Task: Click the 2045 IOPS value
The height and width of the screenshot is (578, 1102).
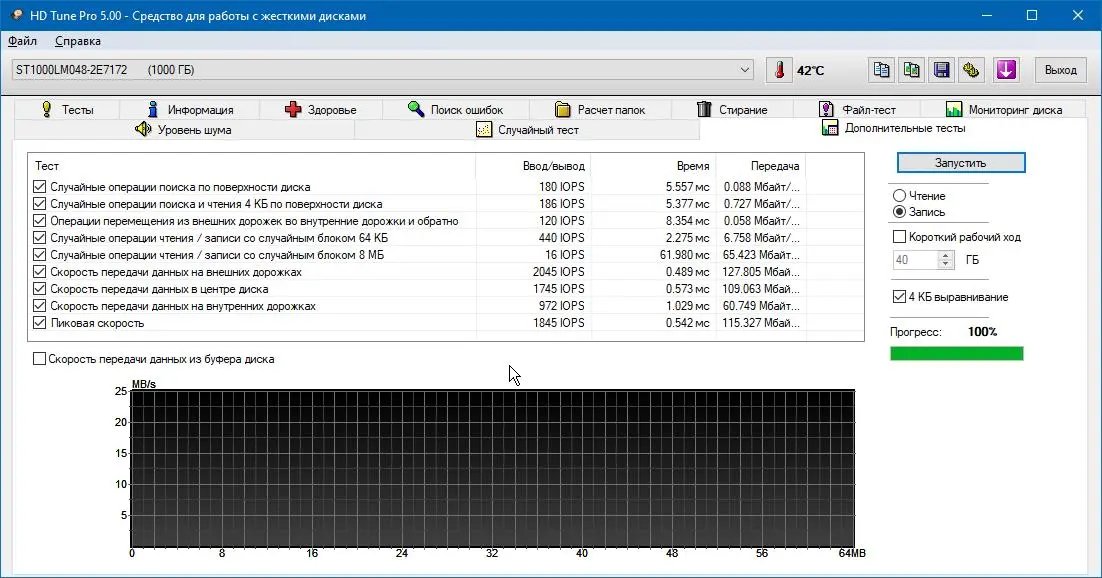Action: (x=558, y=272)
